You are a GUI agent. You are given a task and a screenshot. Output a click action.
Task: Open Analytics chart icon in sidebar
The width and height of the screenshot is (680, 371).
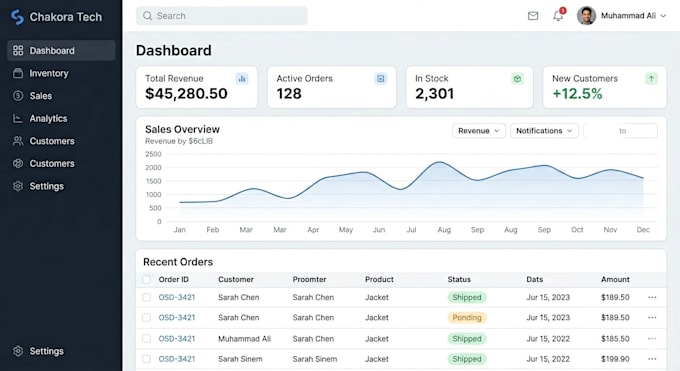coord(18,118)
